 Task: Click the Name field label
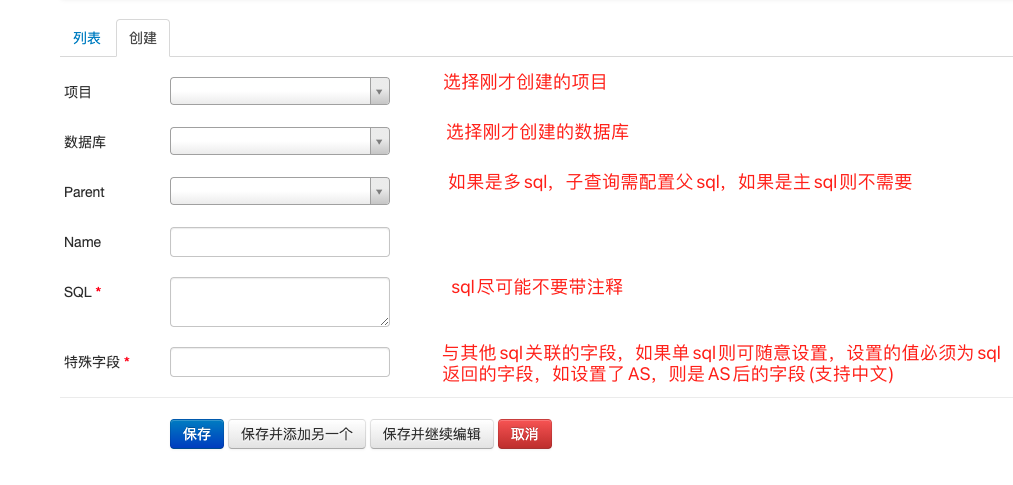point(82,242)
